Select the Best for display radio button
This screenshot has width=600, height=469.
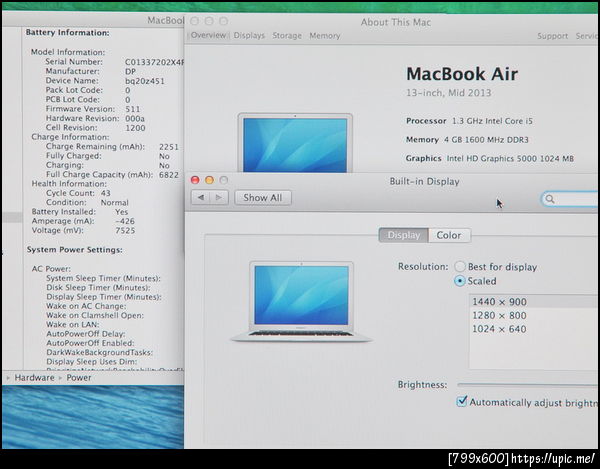tap(460, 267)
